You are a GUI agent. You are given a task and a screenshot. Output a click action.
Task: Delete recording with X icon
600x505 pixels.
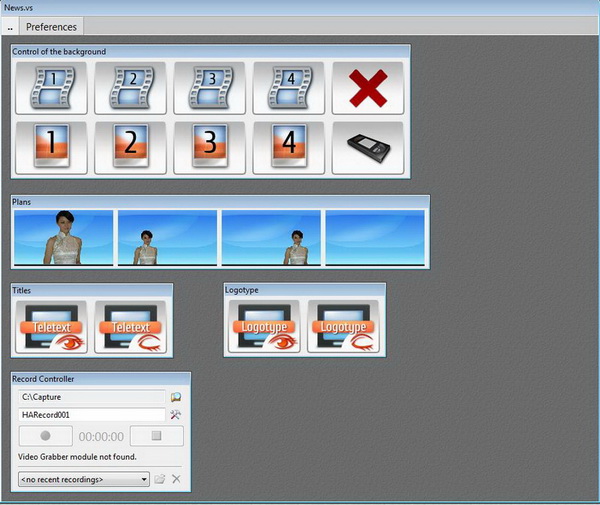tap(176, 479)
